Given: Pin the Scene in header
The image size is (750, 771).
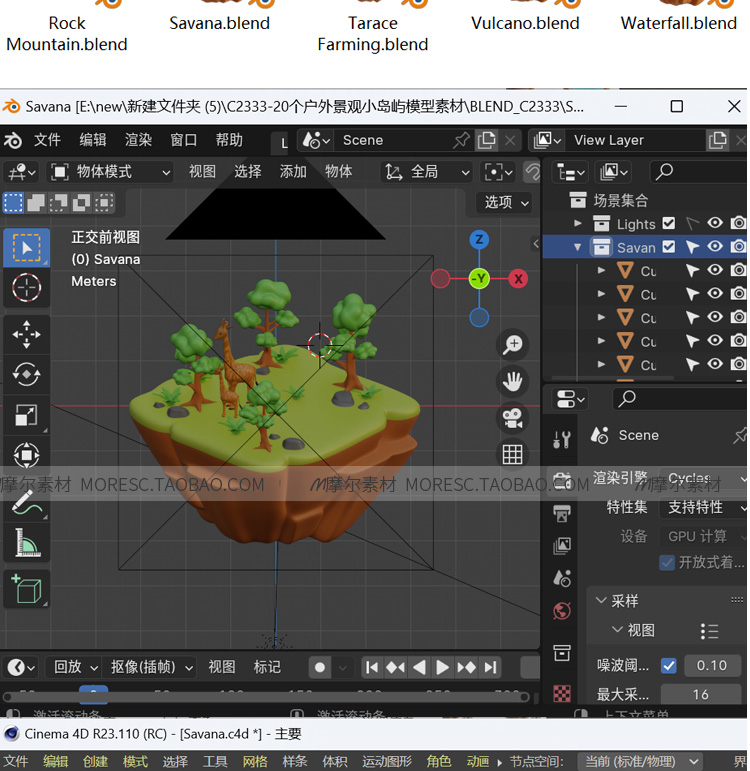Looking at the screenshot, I should 461,141.
